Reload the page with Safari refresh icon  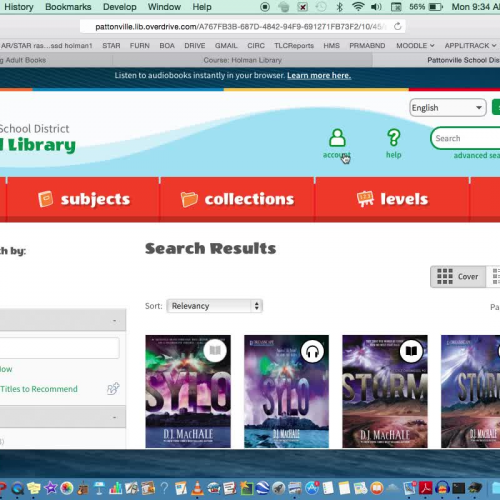[397, 26]
